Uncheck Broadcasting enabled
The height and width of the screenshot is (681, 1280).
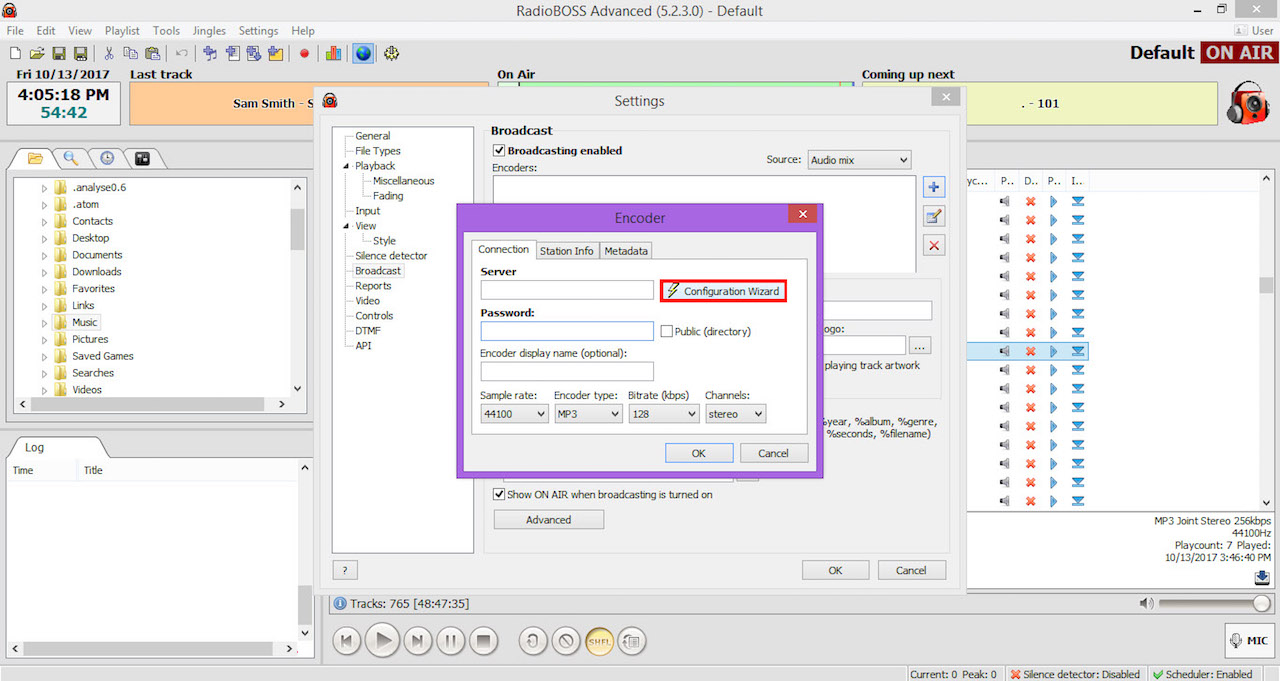pos(500,151)
